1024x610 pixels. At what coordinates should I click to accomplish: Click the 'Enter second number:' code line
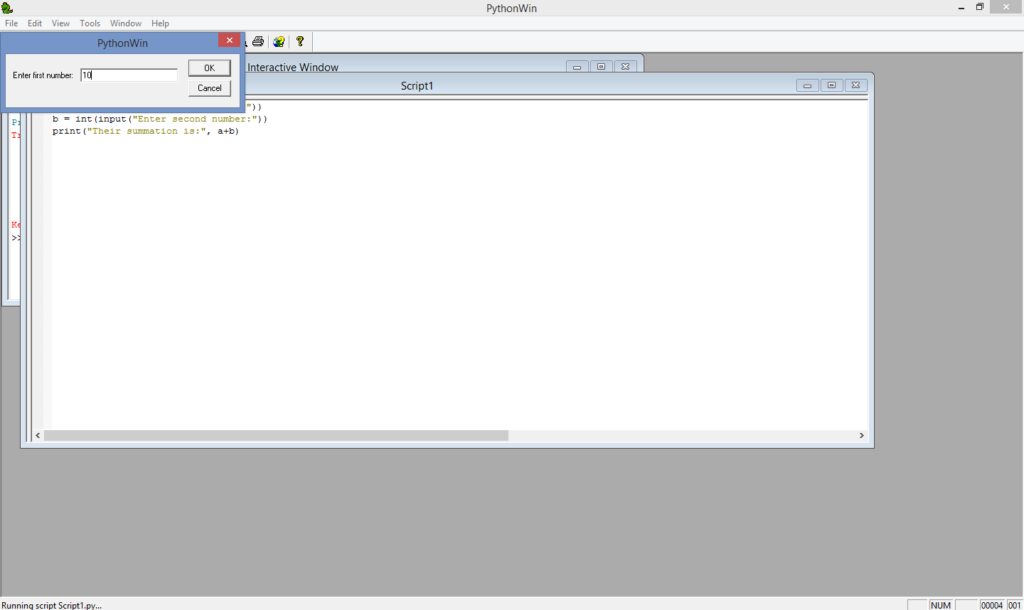point(160,119)
